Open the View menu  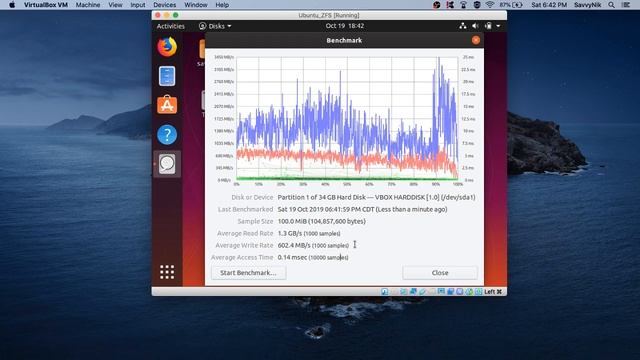pyautogui.click(x=115, y=5)
